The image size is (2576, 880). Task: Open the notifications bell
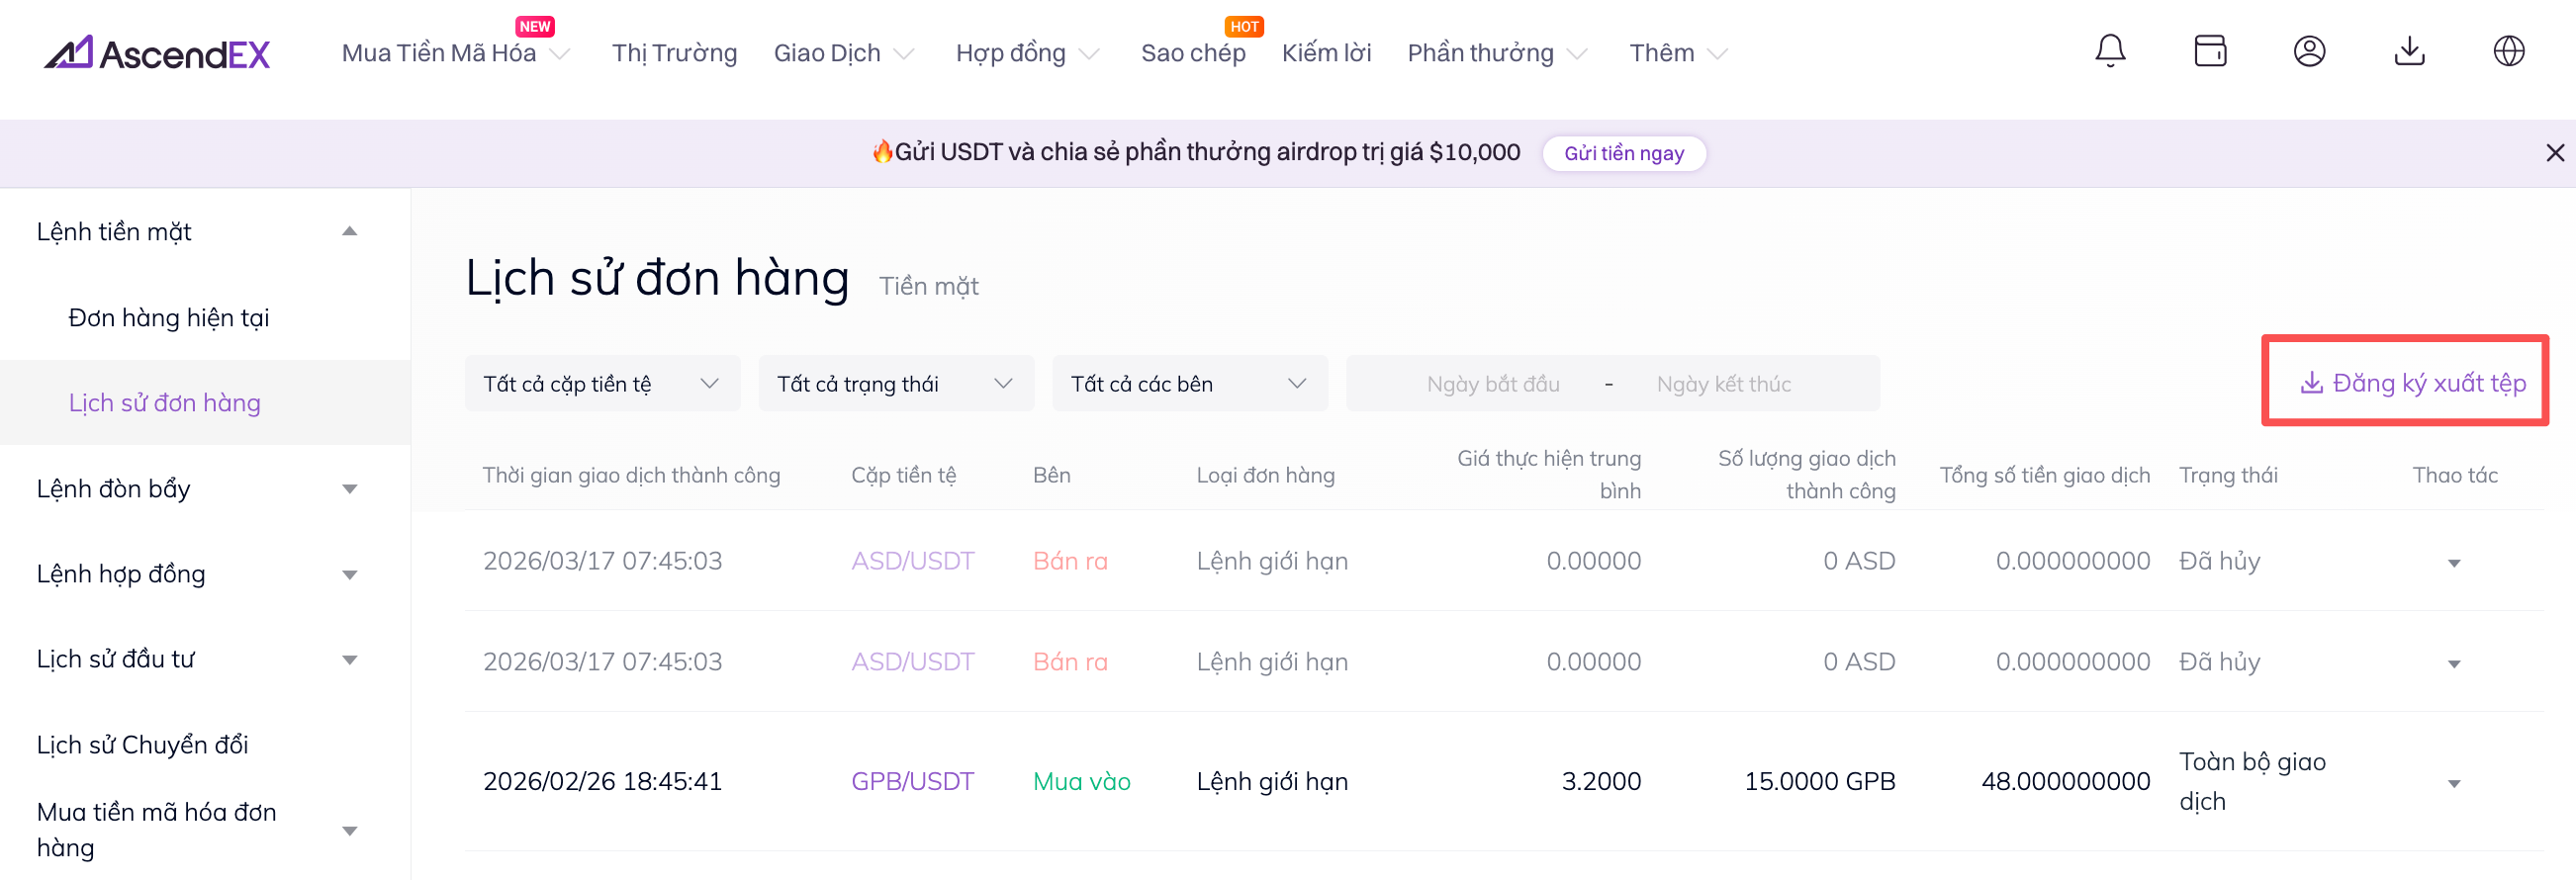coord(2110,51)
